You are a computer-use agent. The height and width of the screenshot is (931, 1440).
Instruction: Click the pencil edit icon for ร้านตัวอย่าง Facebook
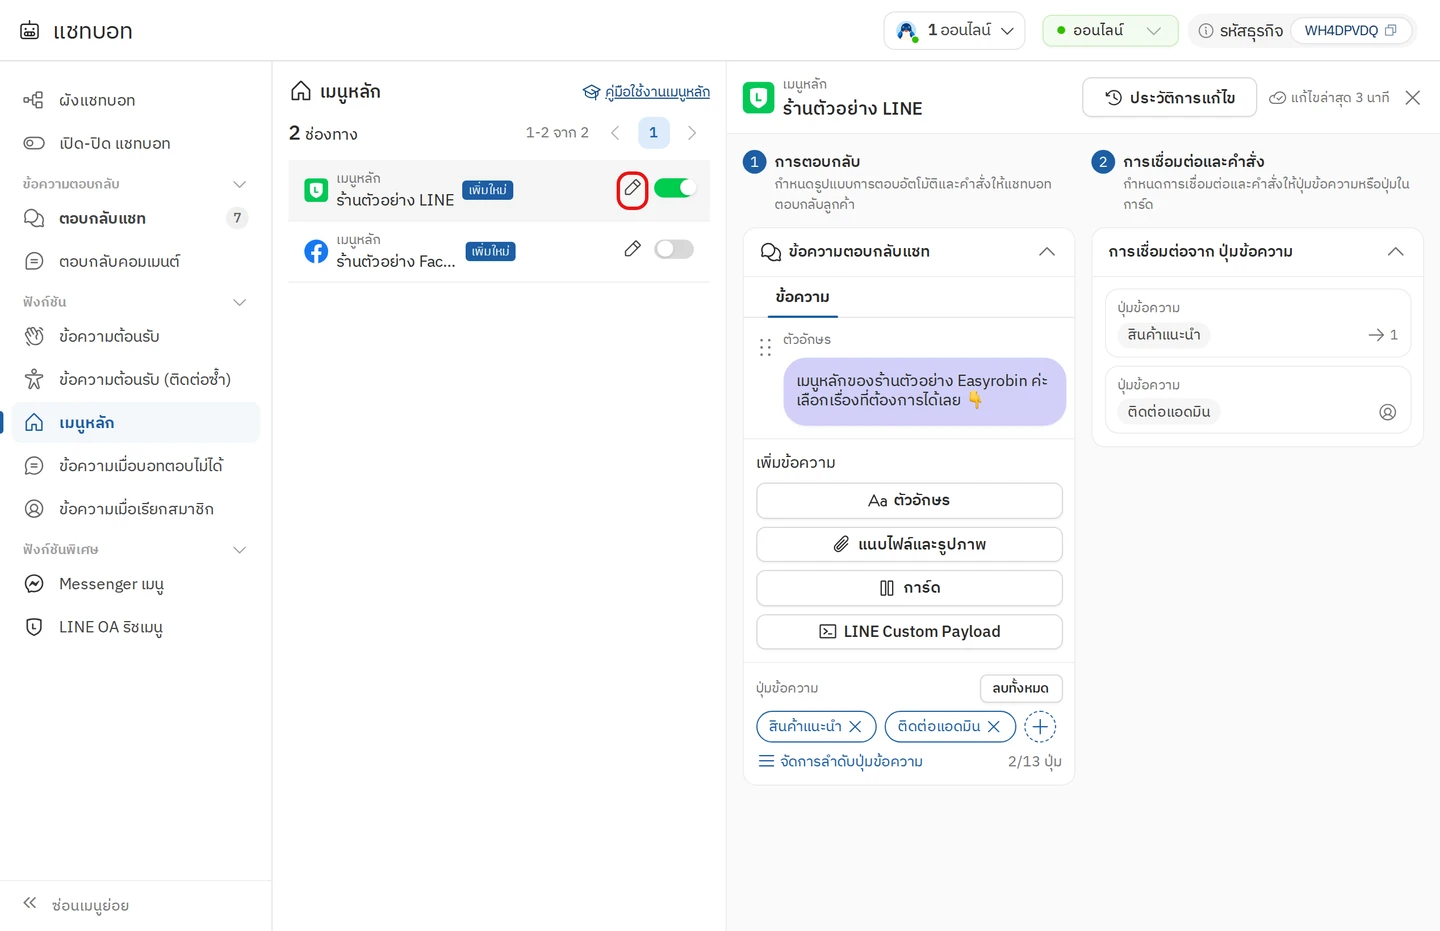tap(632, 249)
